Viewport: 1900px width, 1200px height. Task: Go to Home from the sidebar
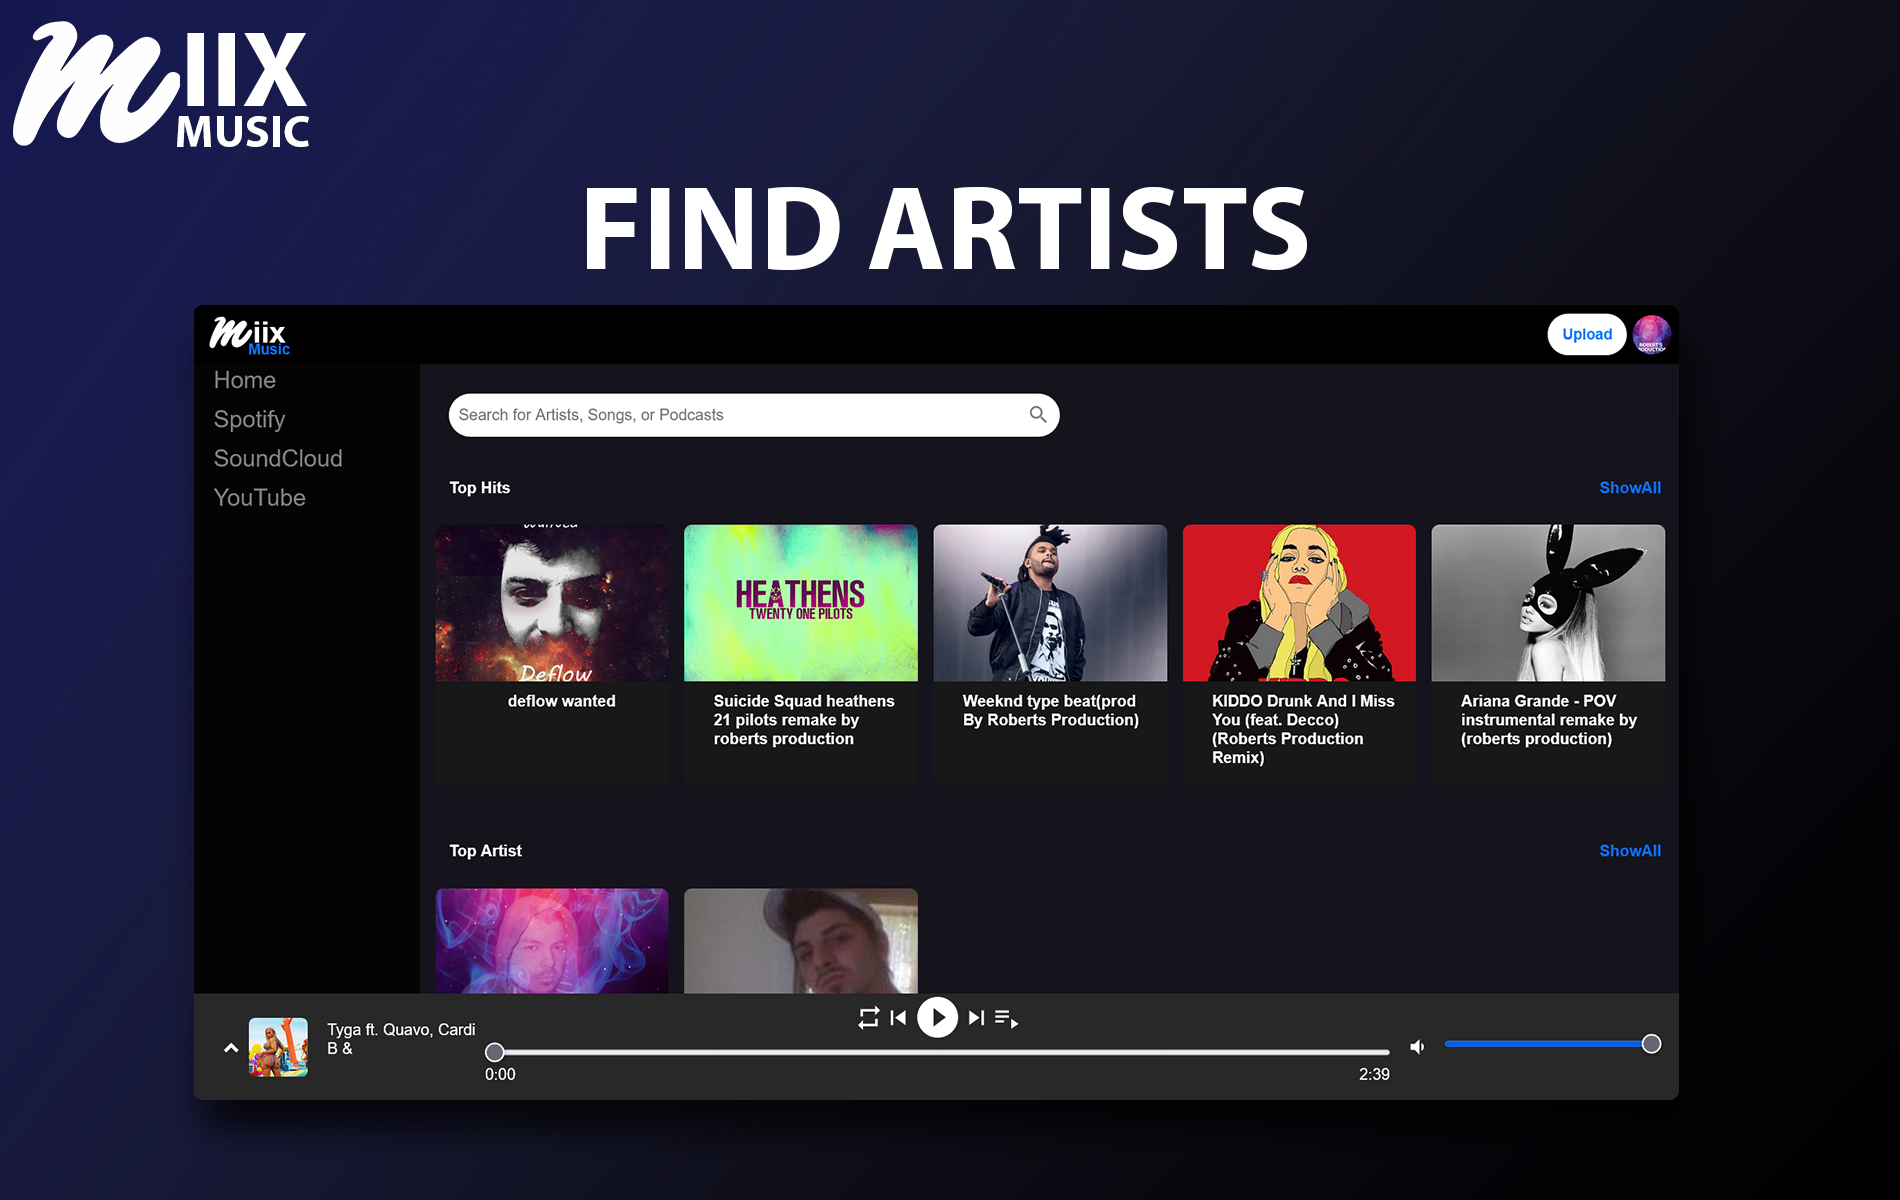[244, 380]
